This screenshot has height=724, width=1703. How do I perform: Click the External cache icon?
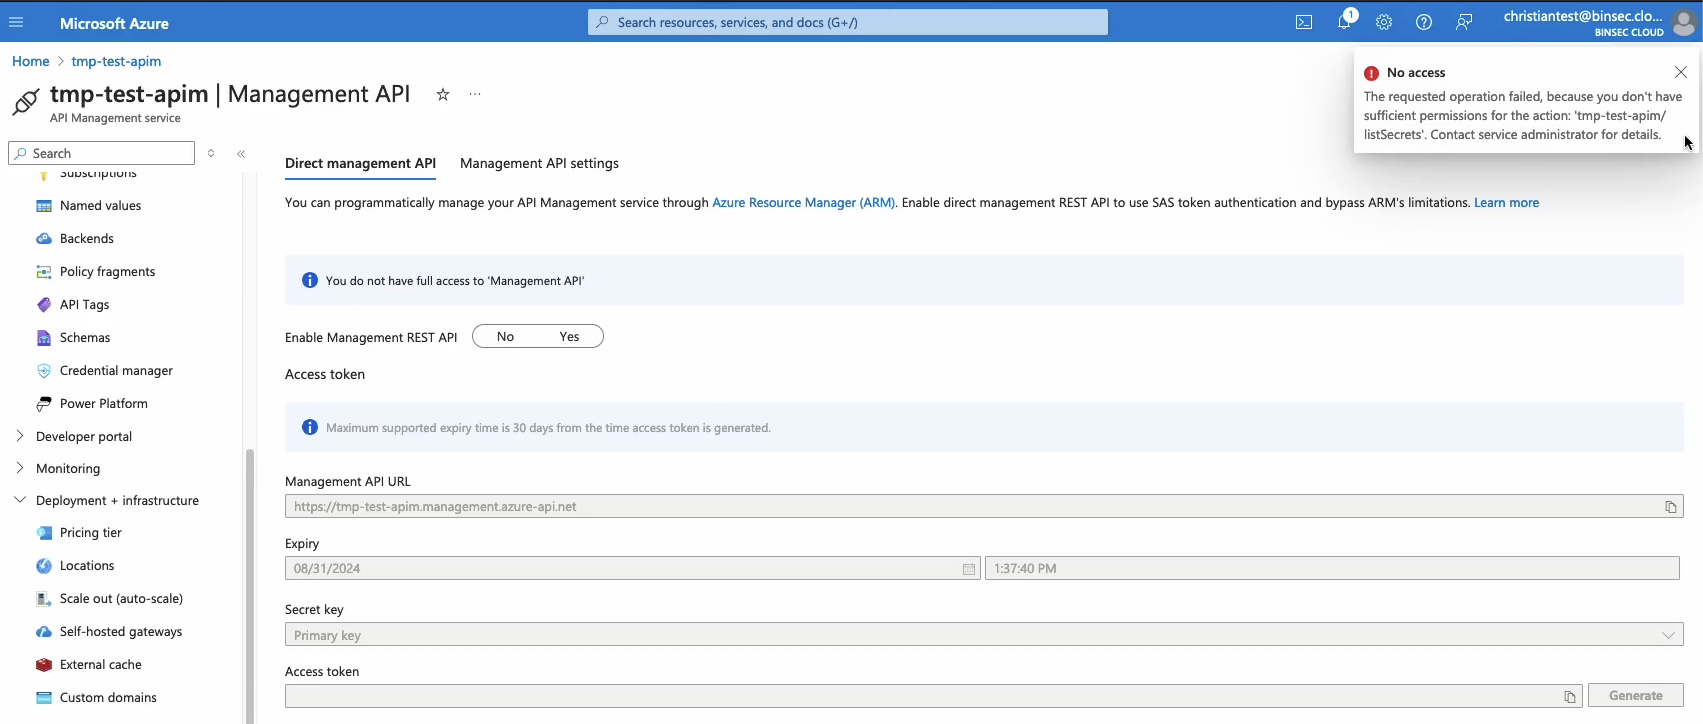pos(44,665)
